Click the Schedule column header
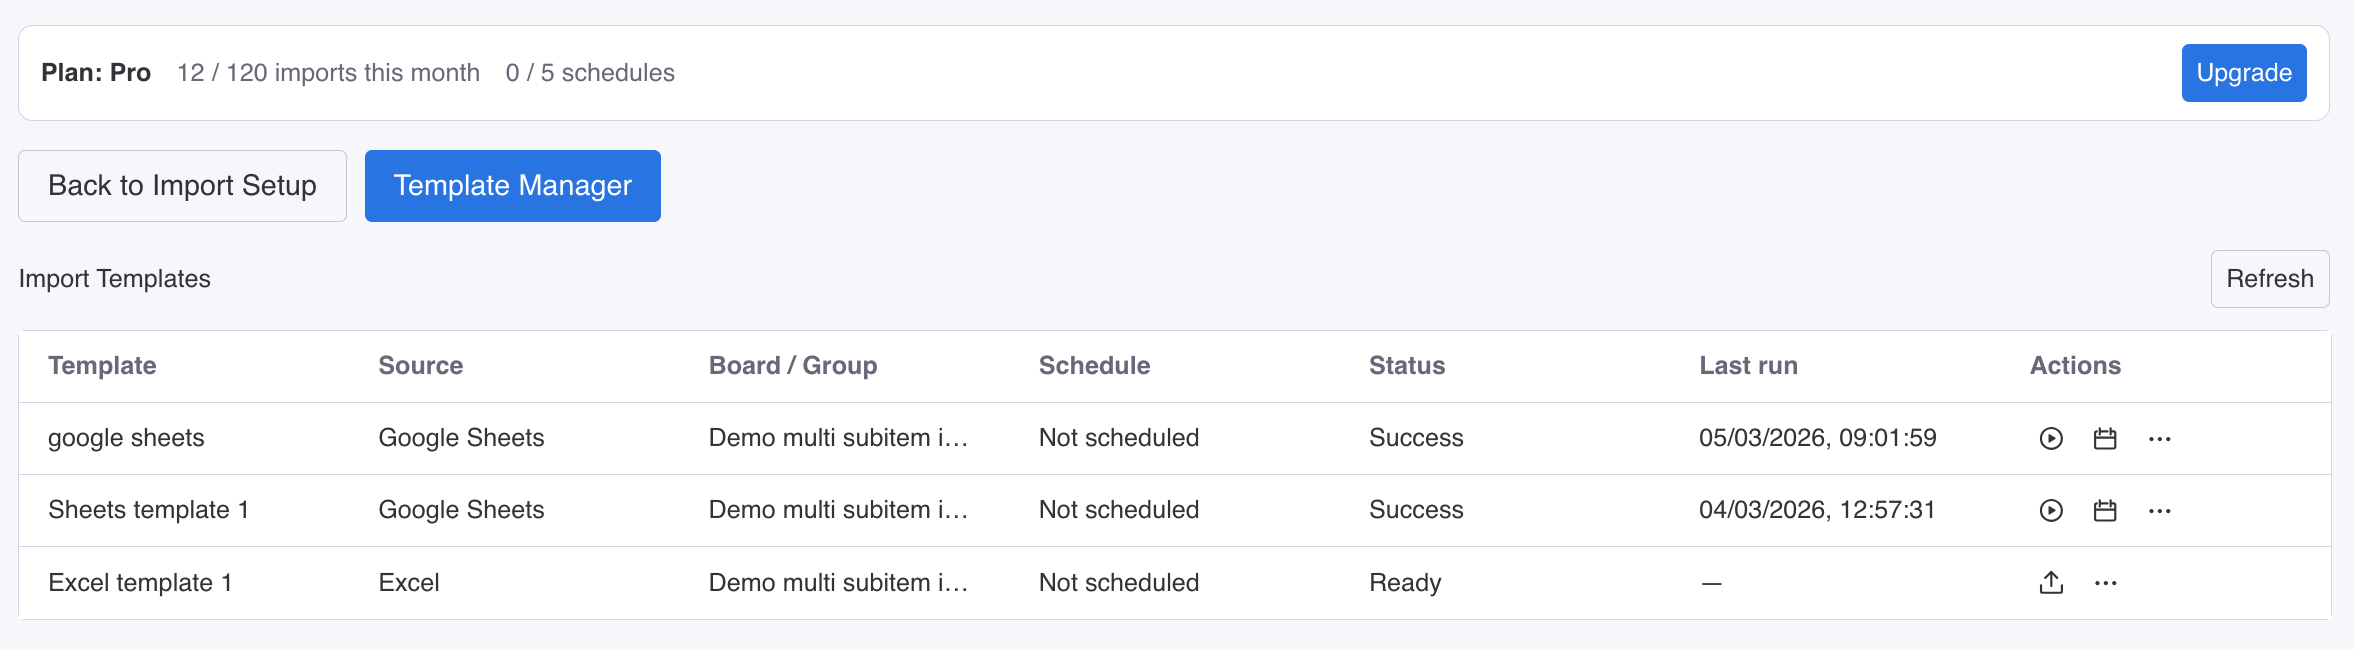Viewport: 2354px width, 650px height. (x=1094, y=366)
